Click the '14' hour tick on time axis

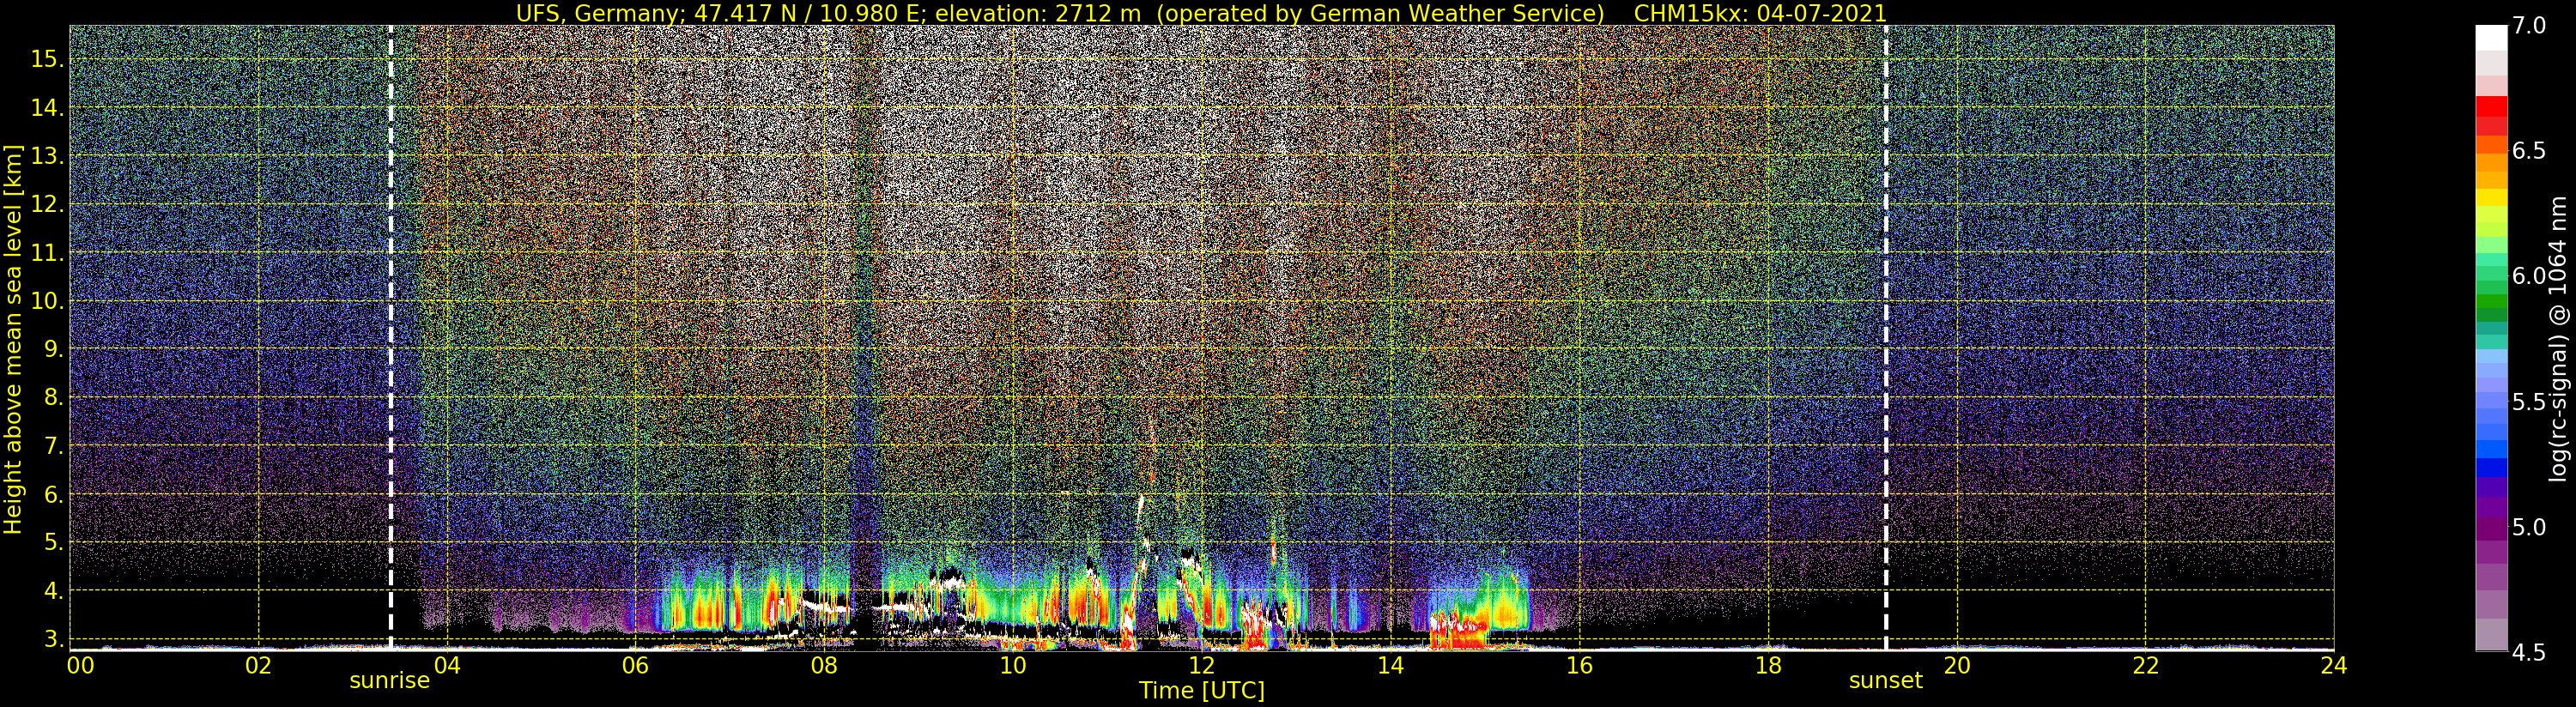click(x=1390, y=664)
